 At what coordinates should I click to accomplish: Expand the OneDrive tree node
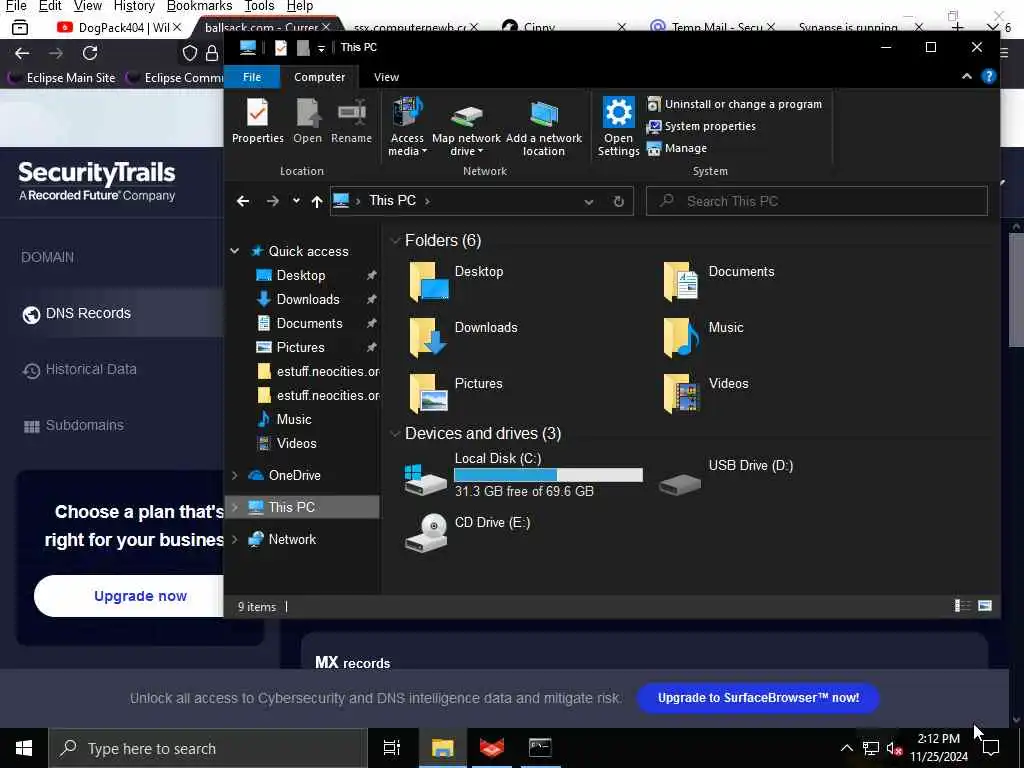[x=234, y=475]
